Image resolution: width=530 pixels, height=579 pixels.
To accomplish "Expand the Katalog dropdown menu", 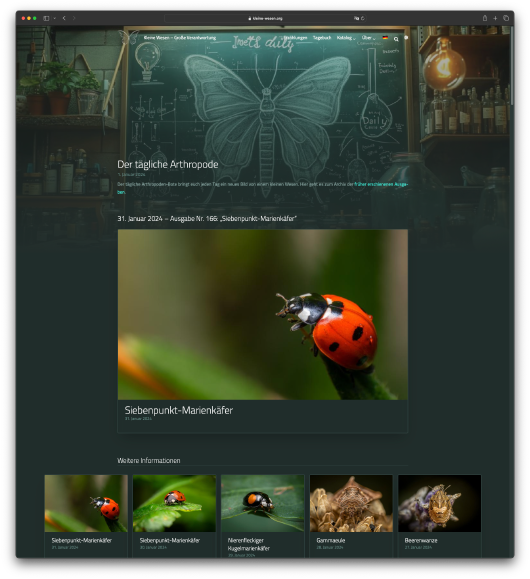I will click(x=346, y=38).
